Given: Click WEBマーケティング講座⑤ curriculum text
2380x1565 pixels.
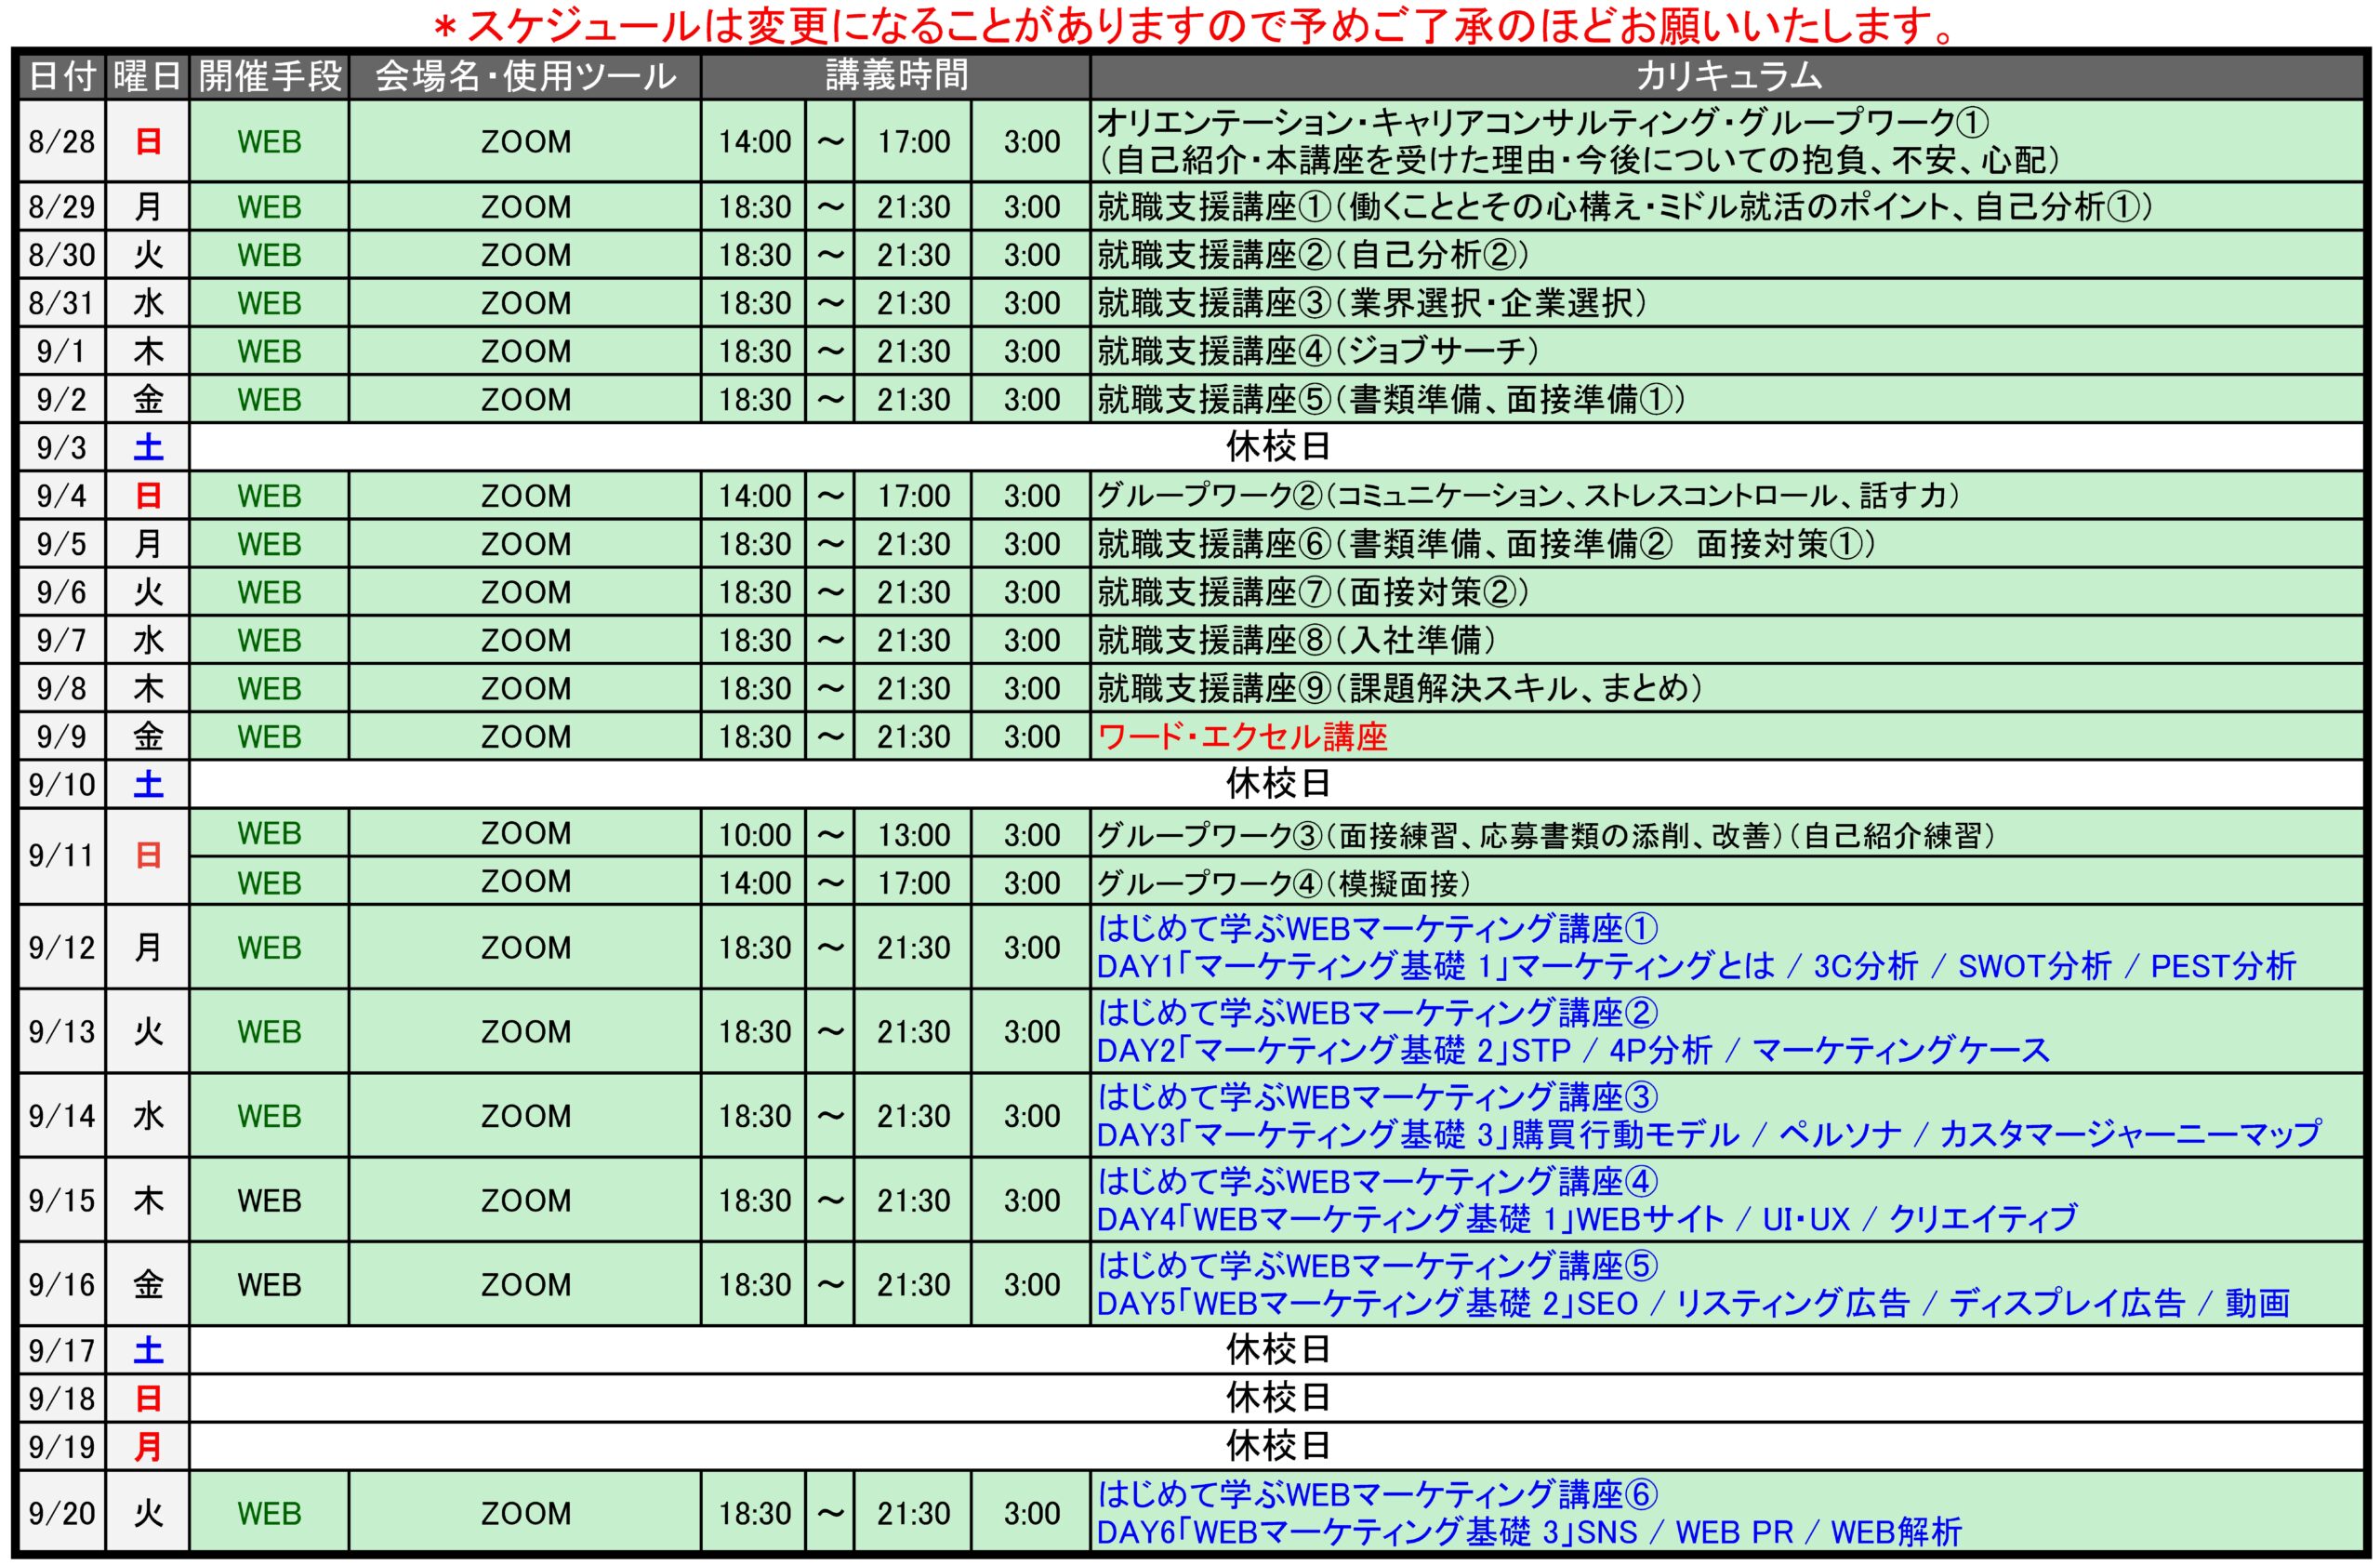Looking at the screenshot, I should pos(1693,1284).
